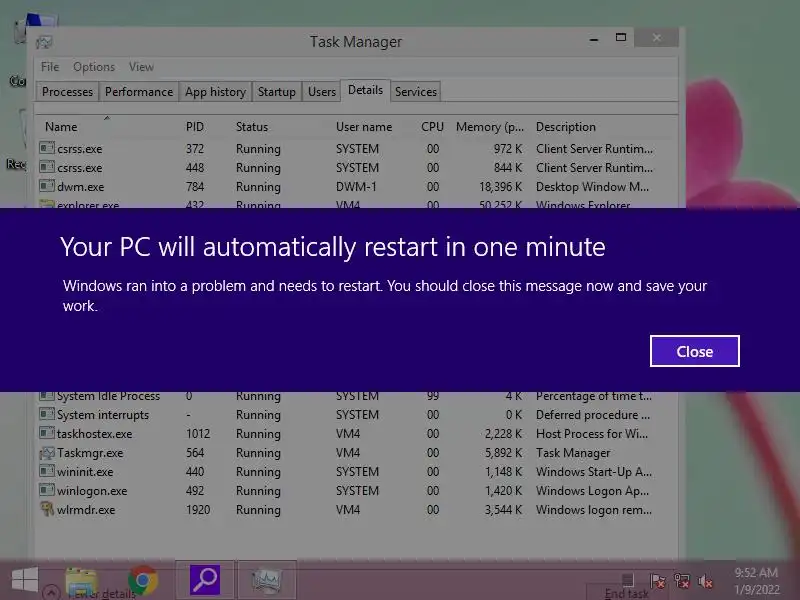Screen dimensions: 800x600
Task: Click the Close button on the restart message
Action: pyautogui.click(x=694, y=351)
